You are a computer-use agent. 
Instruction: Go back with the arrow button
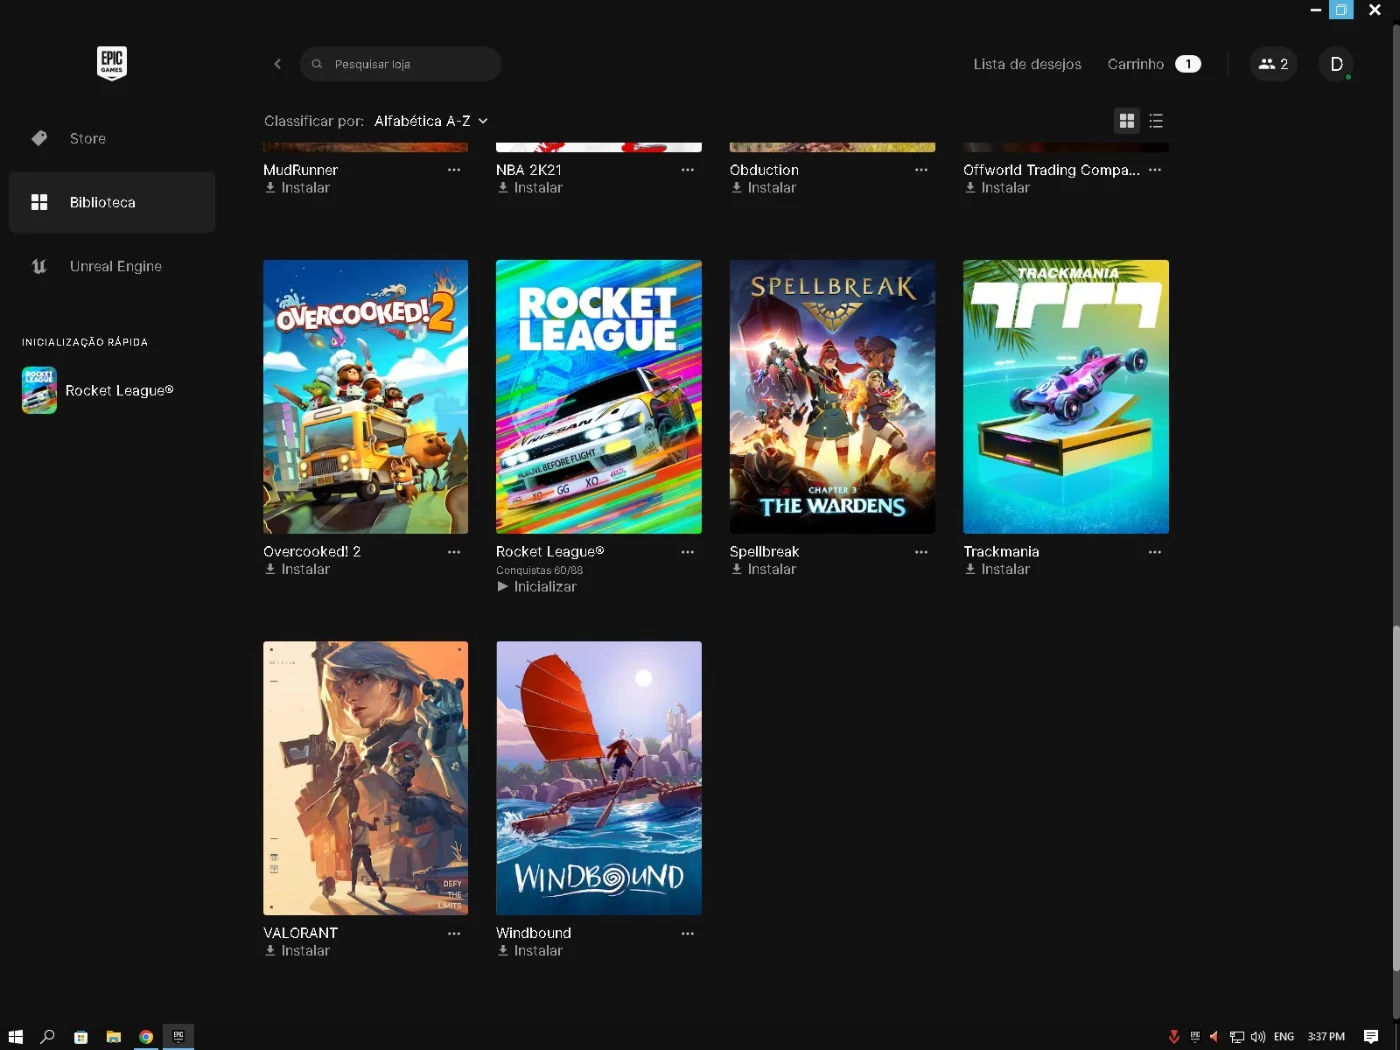pyautogui.click(x=277, y=64)
